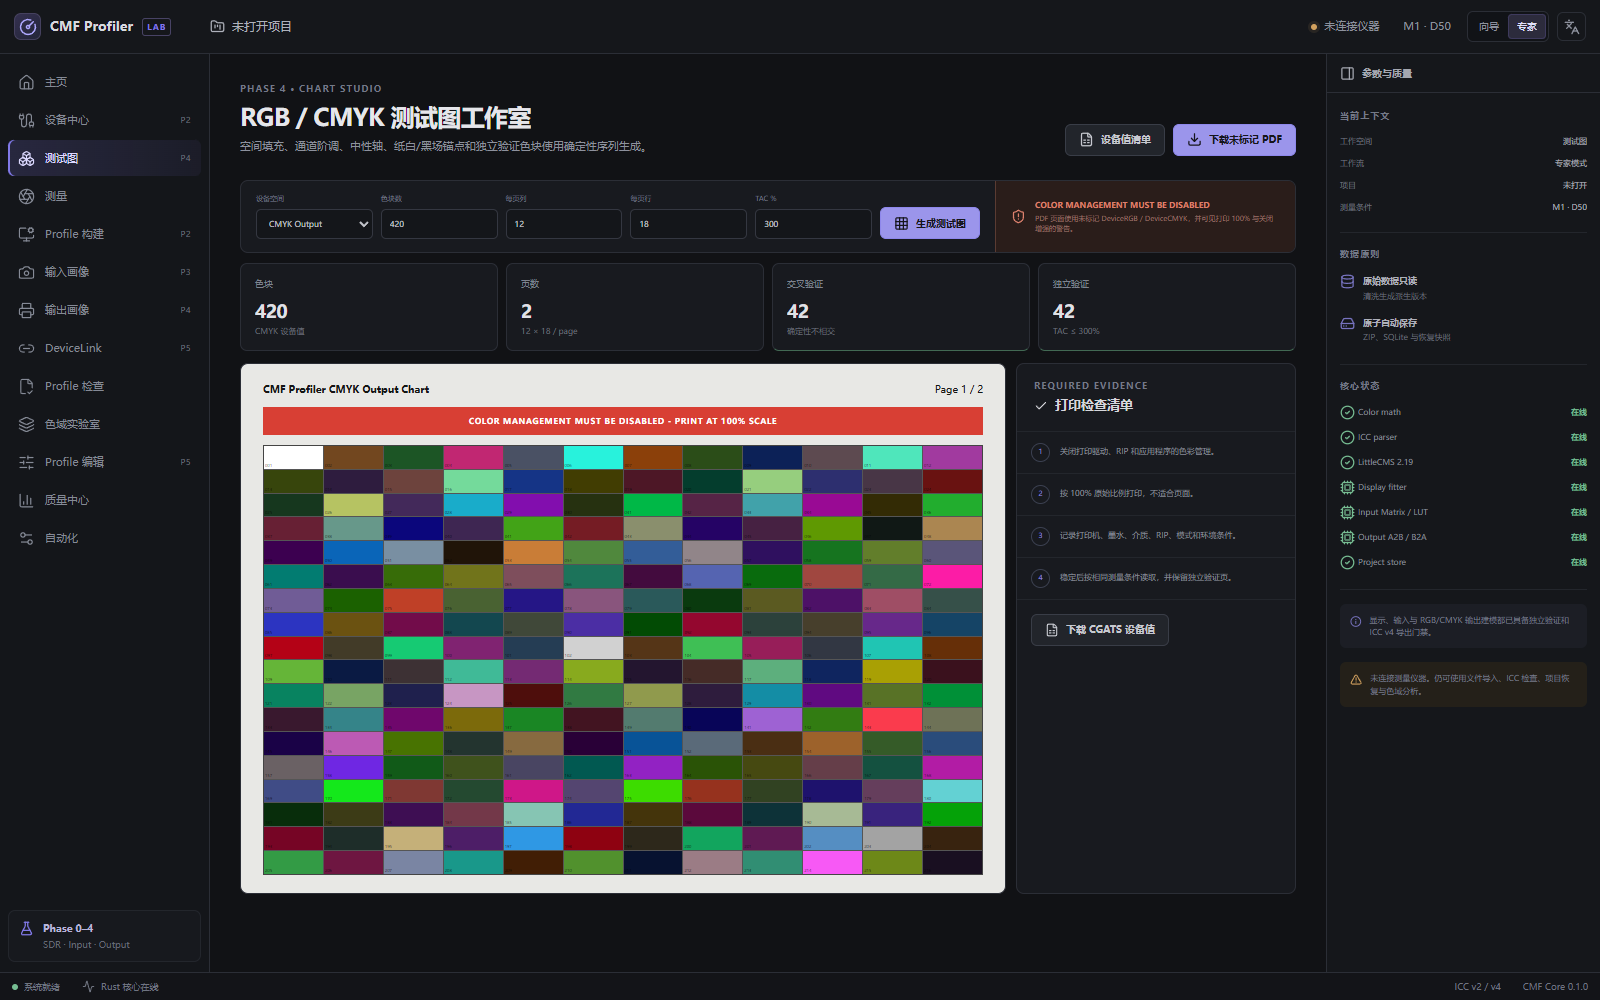This screenshot has width=1600, height=1000.
Task: Click the 输出画像 printer icon
Action: (x=27, y=310)
